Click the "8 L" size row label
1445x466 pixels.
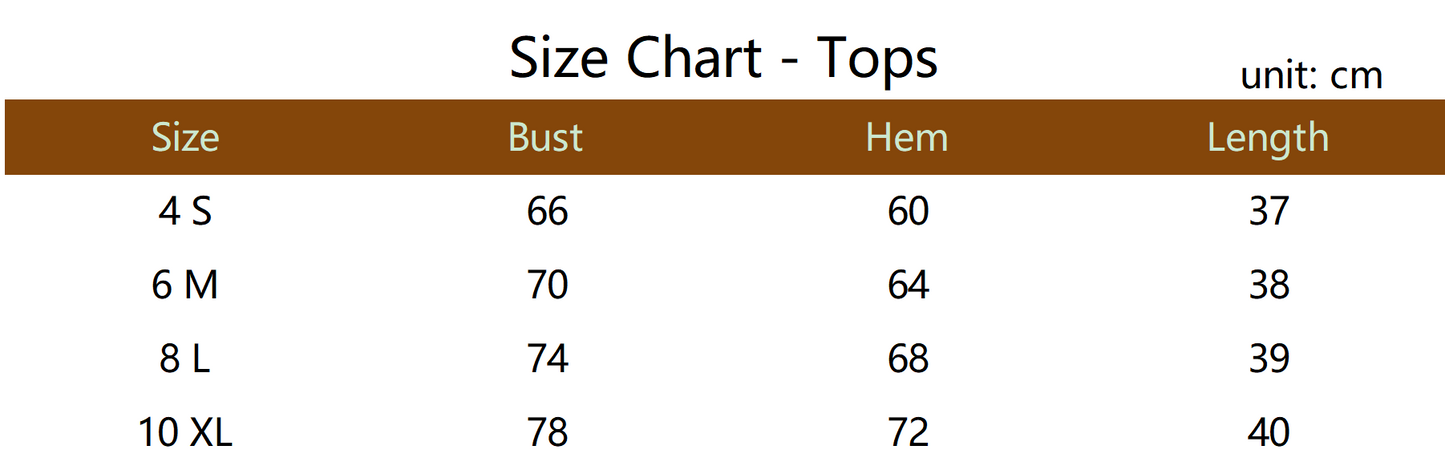(x=185, y=359)
